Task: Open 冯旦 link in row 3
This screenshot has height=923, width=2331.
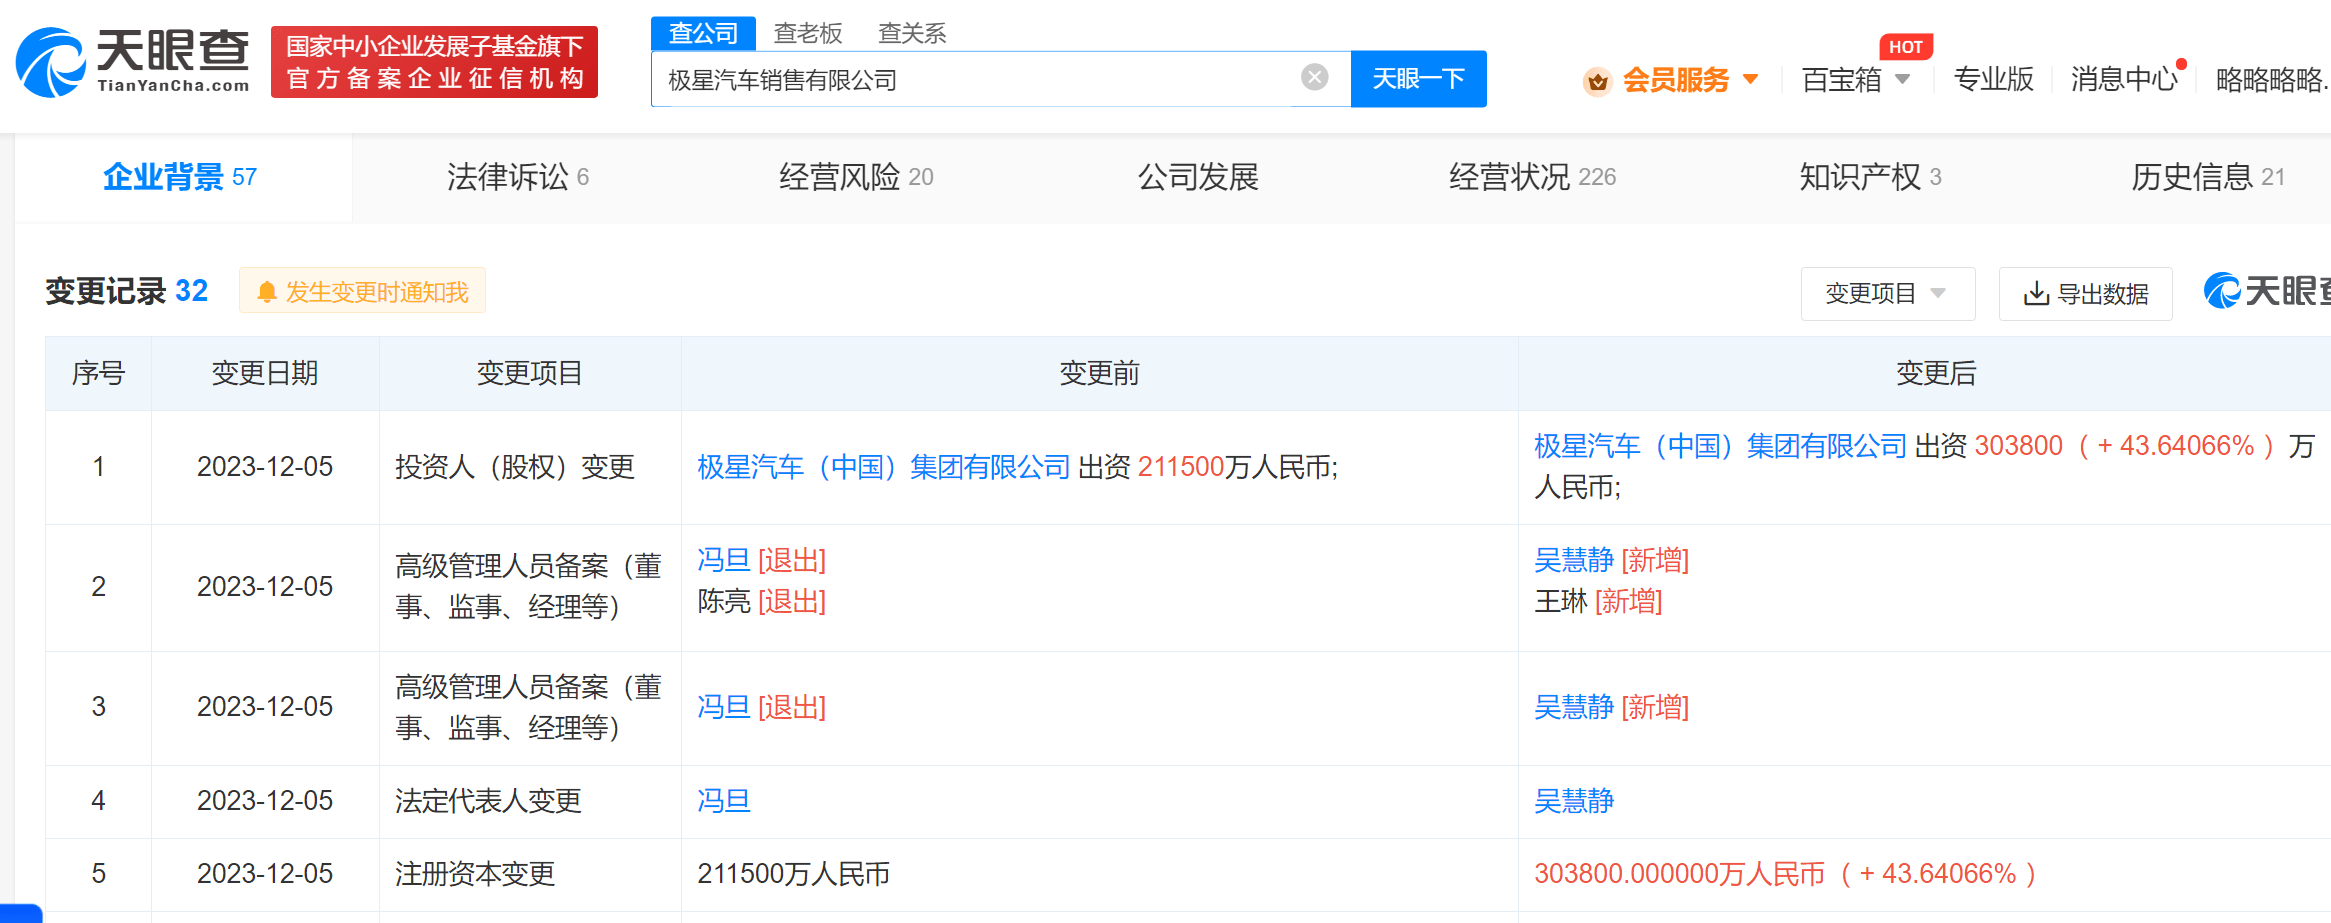Action: (x=724, y=707)
